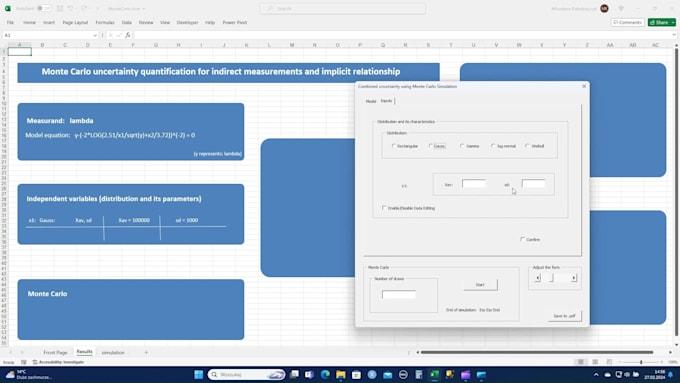Select the Weibull distribution radio button
Screen dimensions: 680x383
click(535, 146)
